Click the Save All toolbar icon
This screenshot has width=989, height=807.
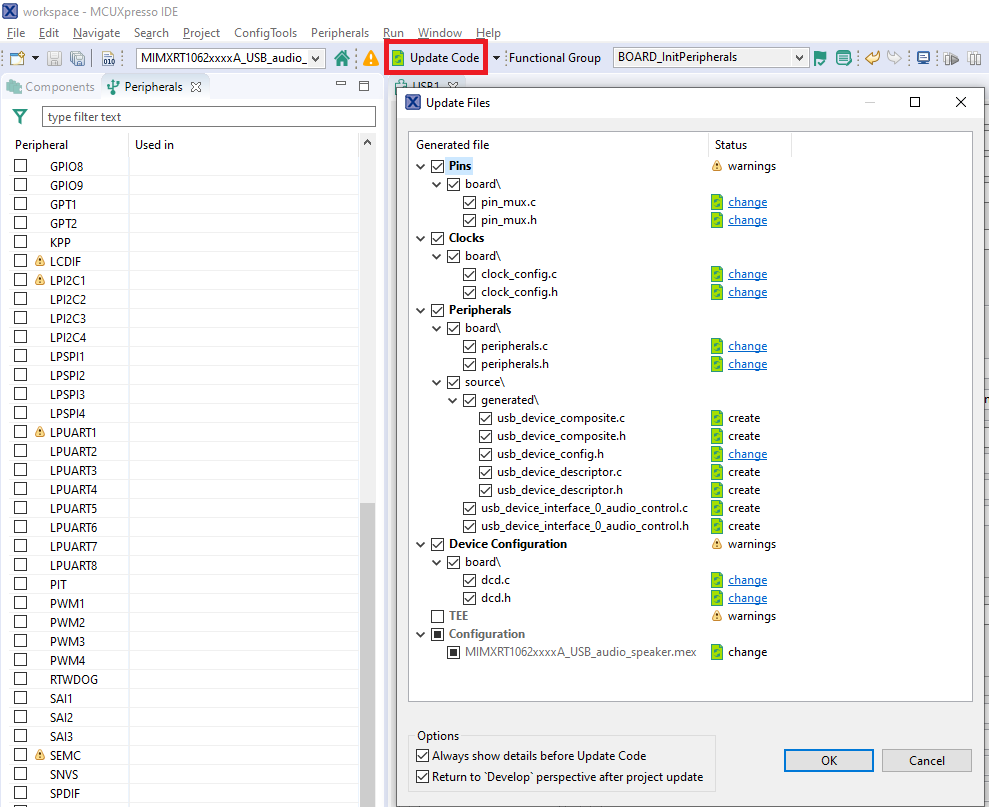(77, 58)
